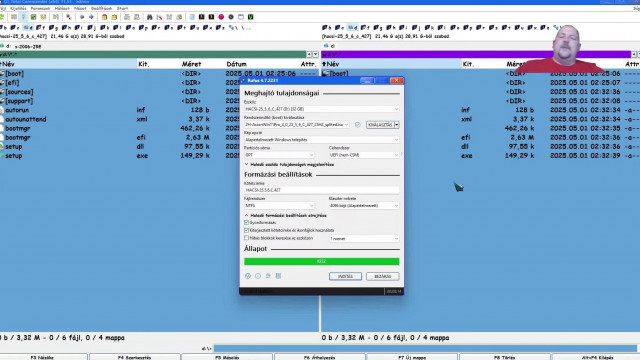This screenshot has width=640, height=360.
Task: Select drive d in right drive bar
Action: coord(352,28)
